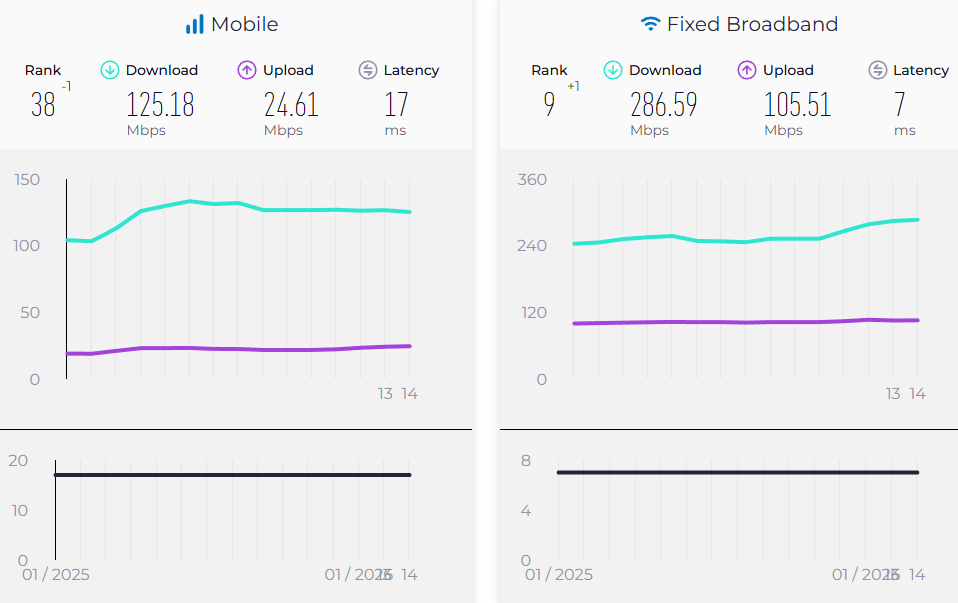The height and width of the screenshot is (603, 958).
Task: Click the Fixed Broadband Download icon
Action: [613, 70]
